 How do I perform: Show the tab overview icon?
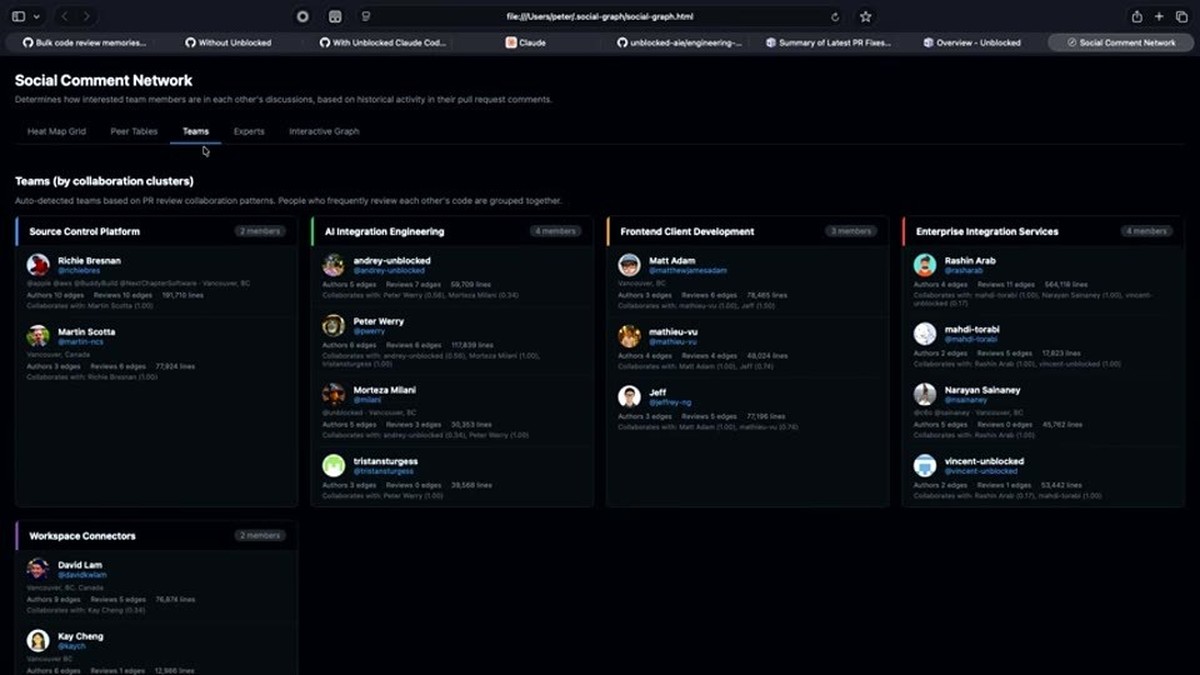click(1182, 16)
